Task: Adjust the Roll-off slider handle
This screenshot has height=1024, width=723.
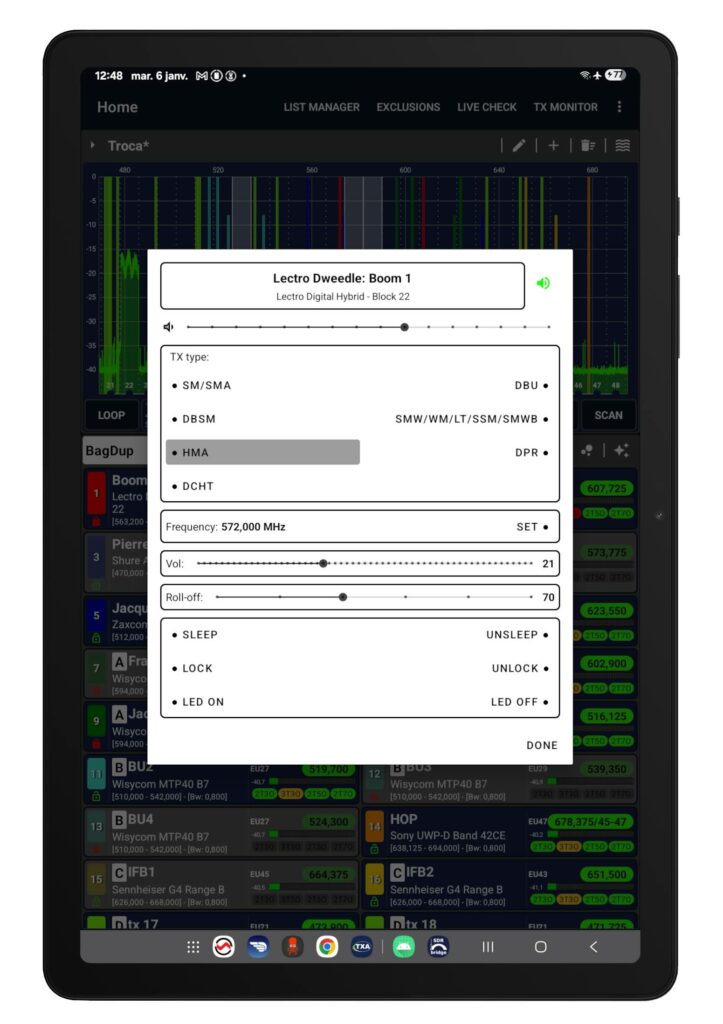Action: (x=343, y=597)
